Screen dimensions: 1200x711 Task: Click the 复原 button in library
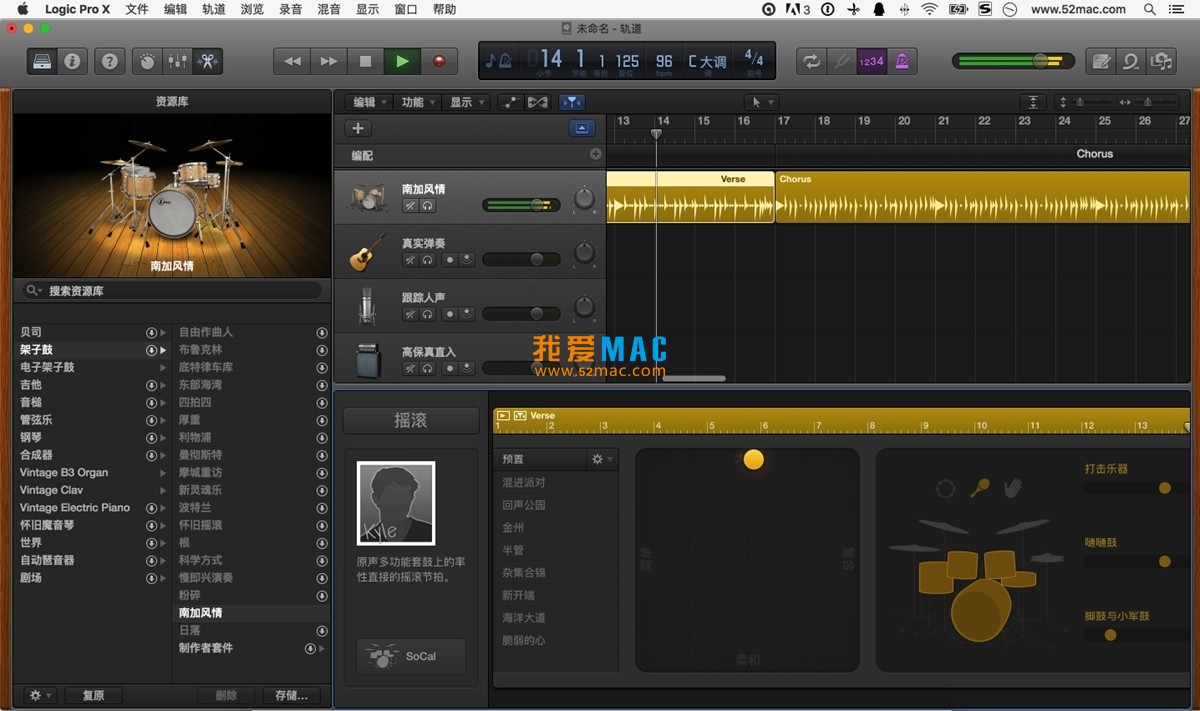pyautogui.click(x=93, y=695)
